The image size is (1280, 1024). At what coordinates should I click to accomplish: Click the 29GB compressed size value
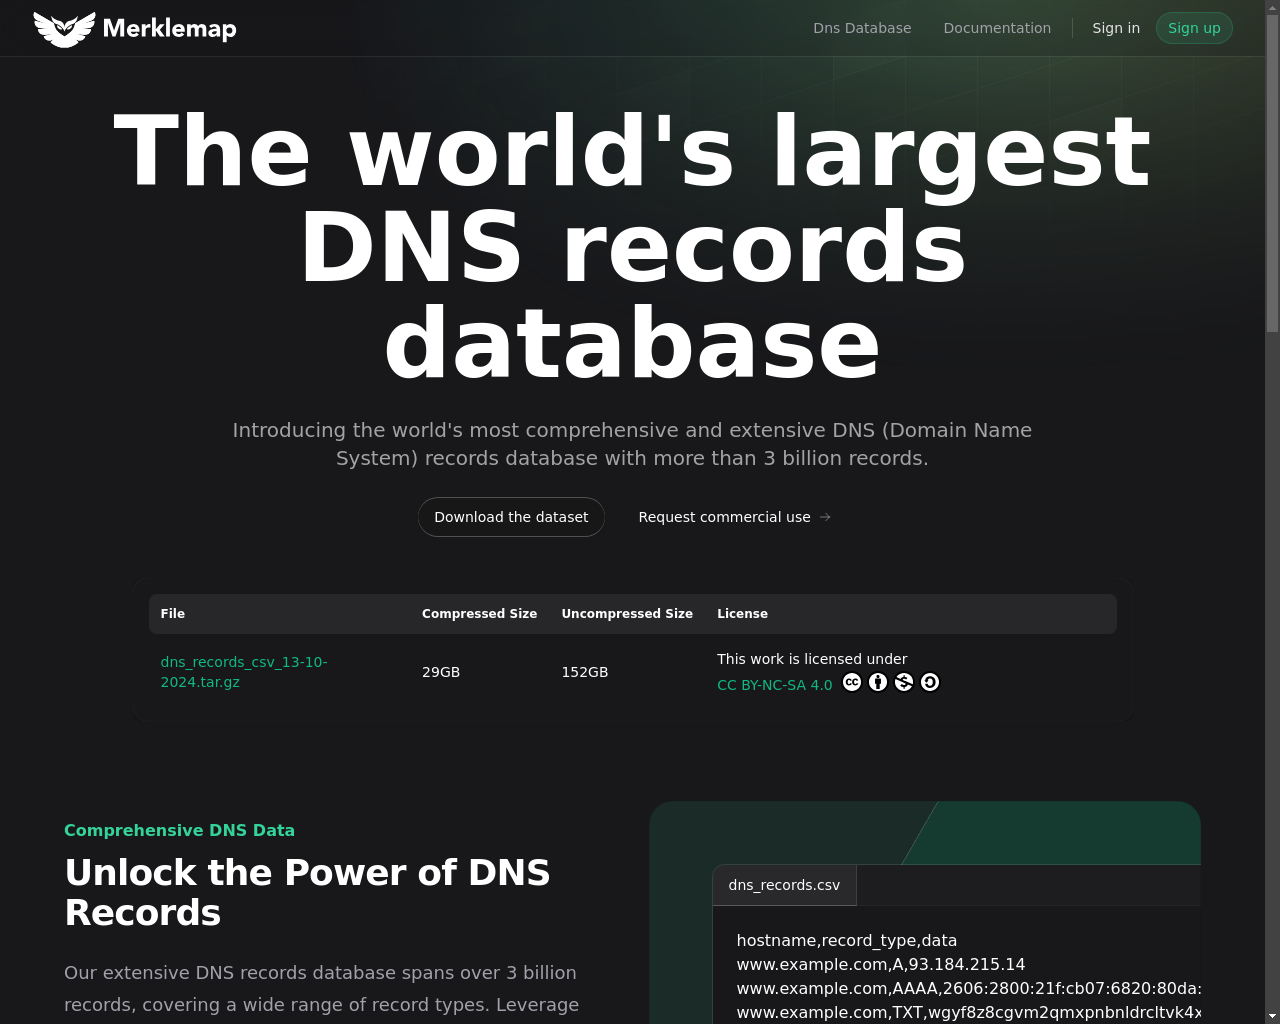[x=441, y=672]
